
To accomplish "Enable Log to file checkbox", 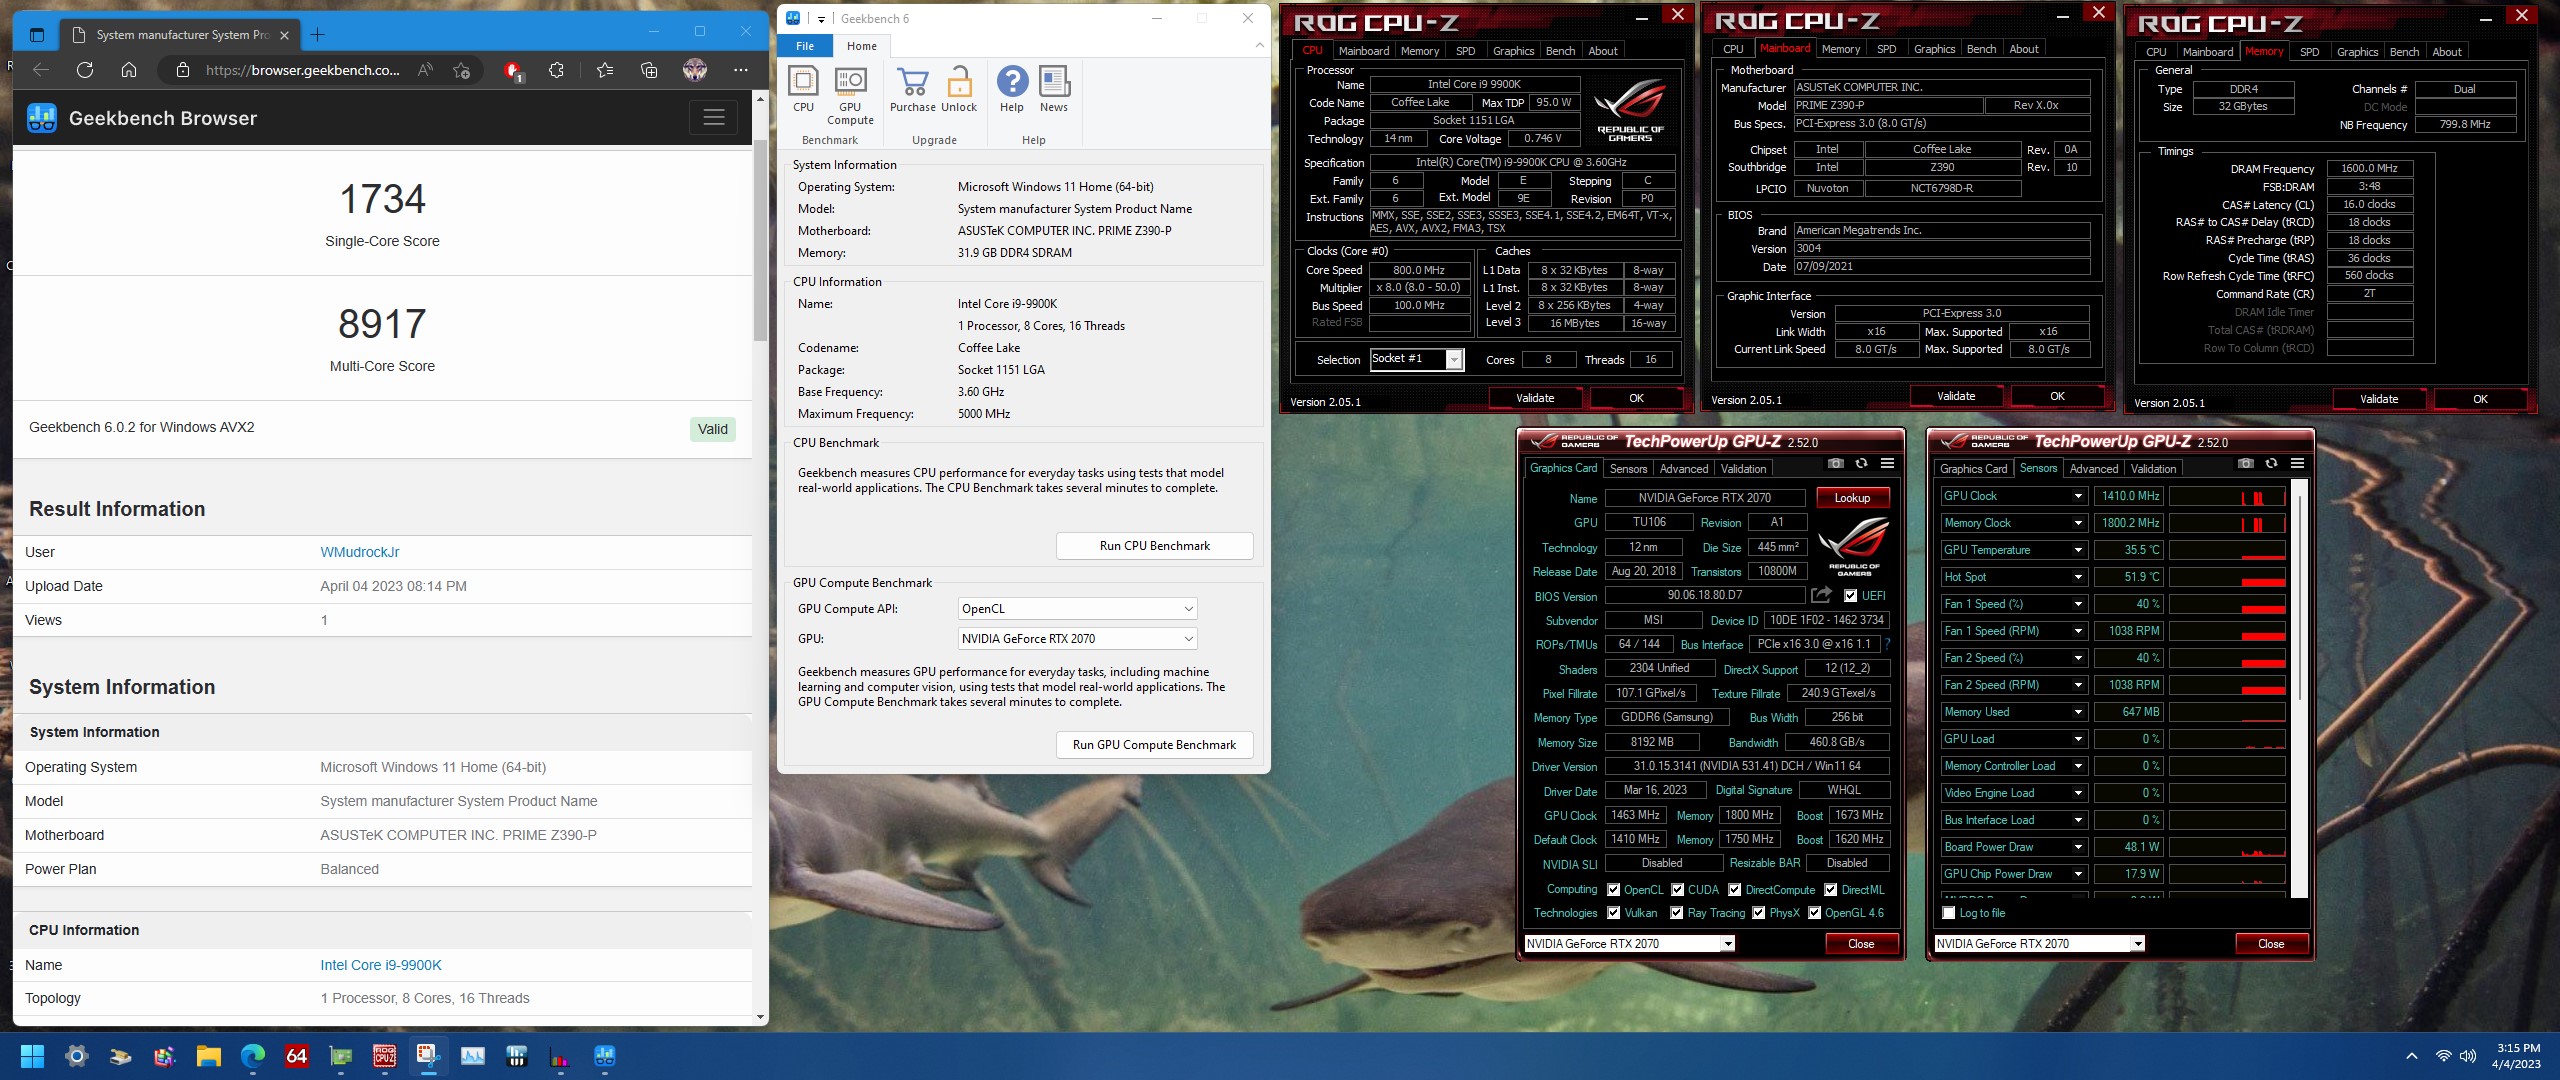I will pos(1948,913).
